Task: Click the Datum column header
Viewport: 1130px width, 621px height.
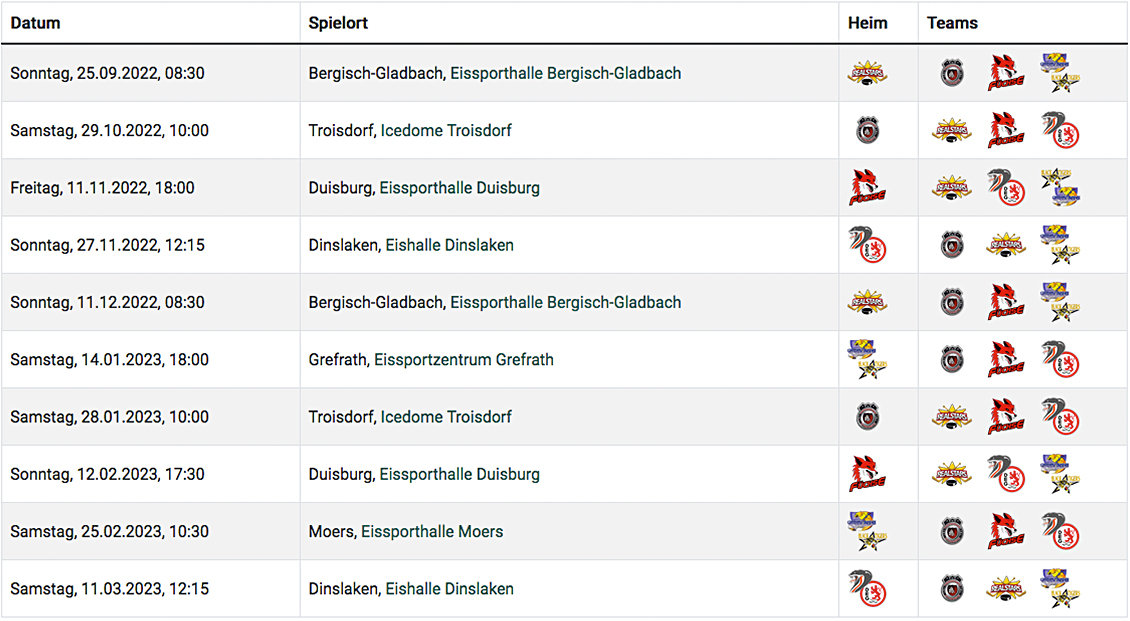Action: coord(35,23)
